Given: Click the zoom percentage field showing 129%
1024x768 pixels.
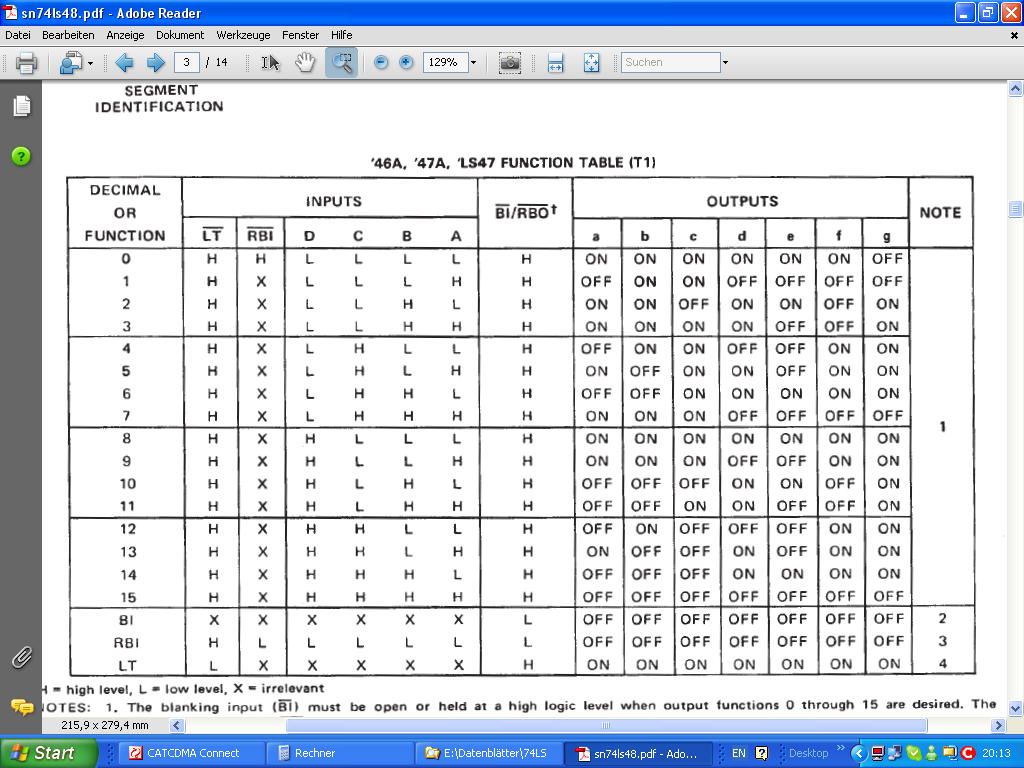Looking at the screenshot, I should [x=446, y=63].
